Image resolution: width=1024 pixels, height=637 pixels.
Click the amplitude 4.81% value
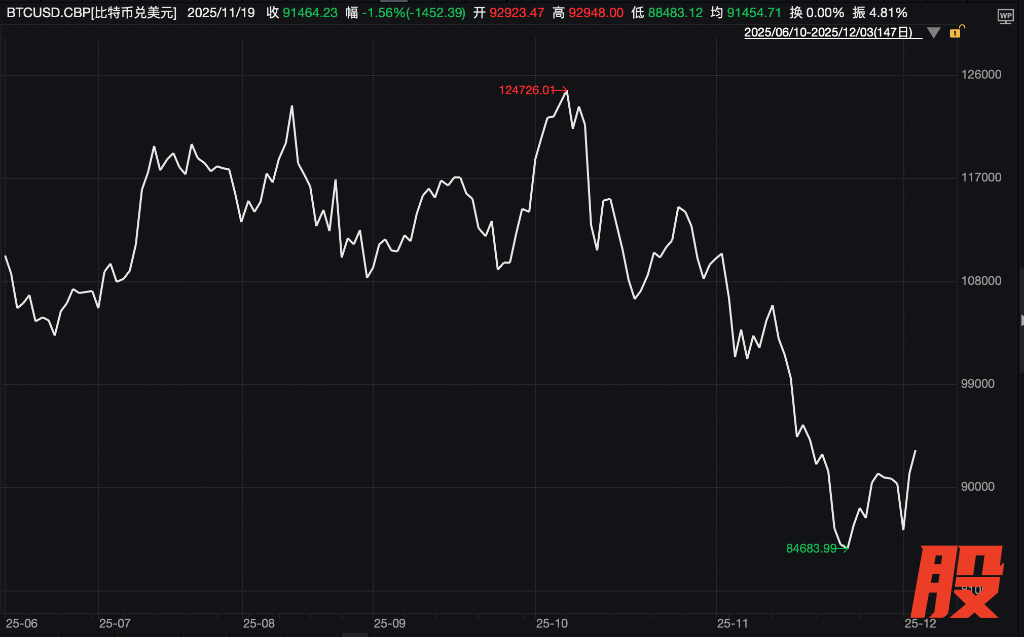pos(887,13)
